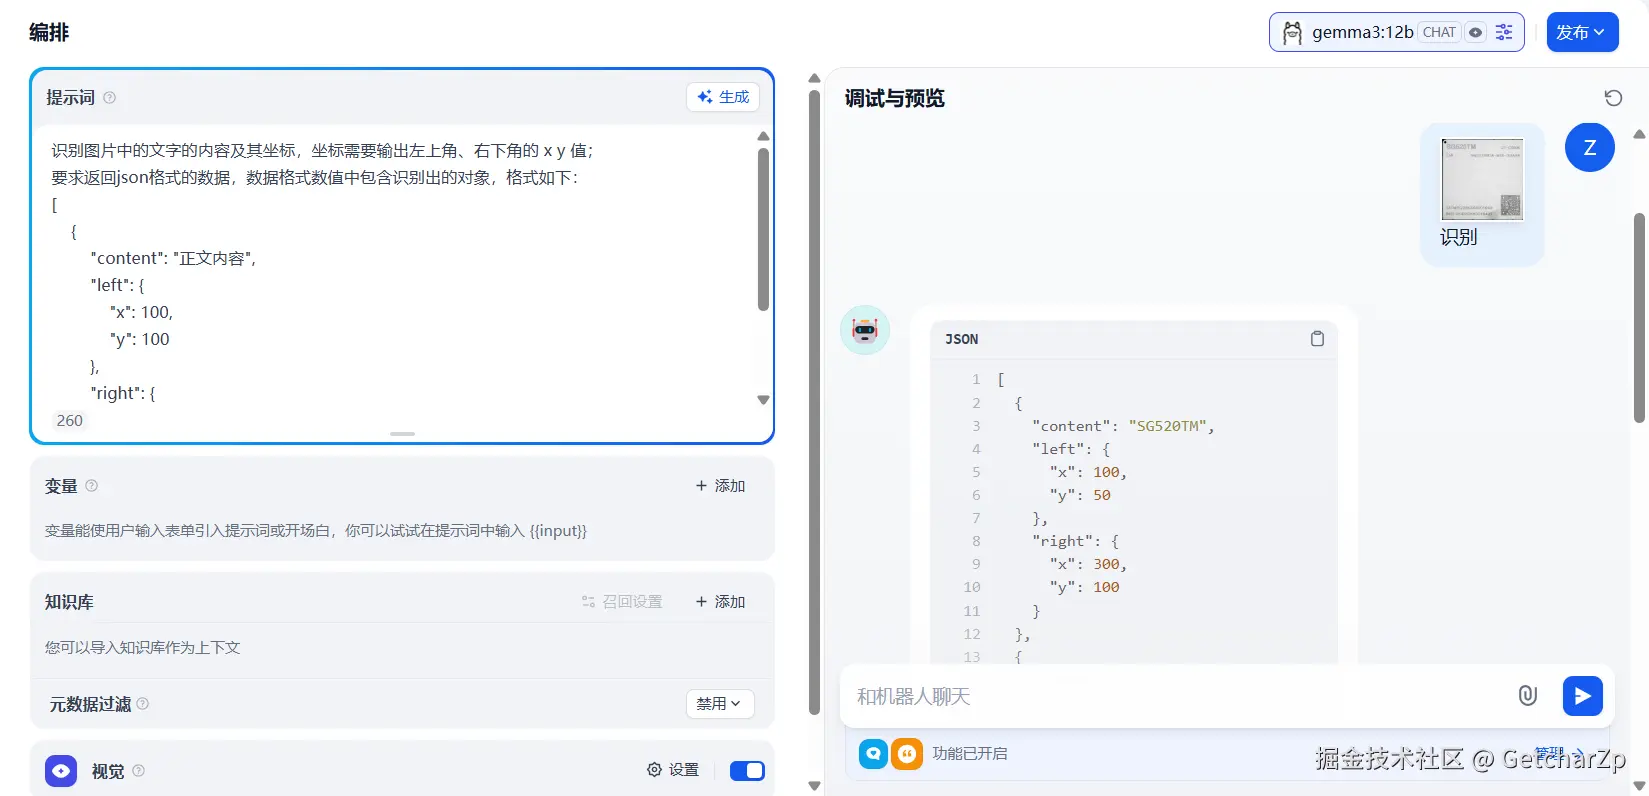Click the JSON value 50 on line 6
Image resolution: width=1649 pixels, height=796 pixels.
(1102, 495)
